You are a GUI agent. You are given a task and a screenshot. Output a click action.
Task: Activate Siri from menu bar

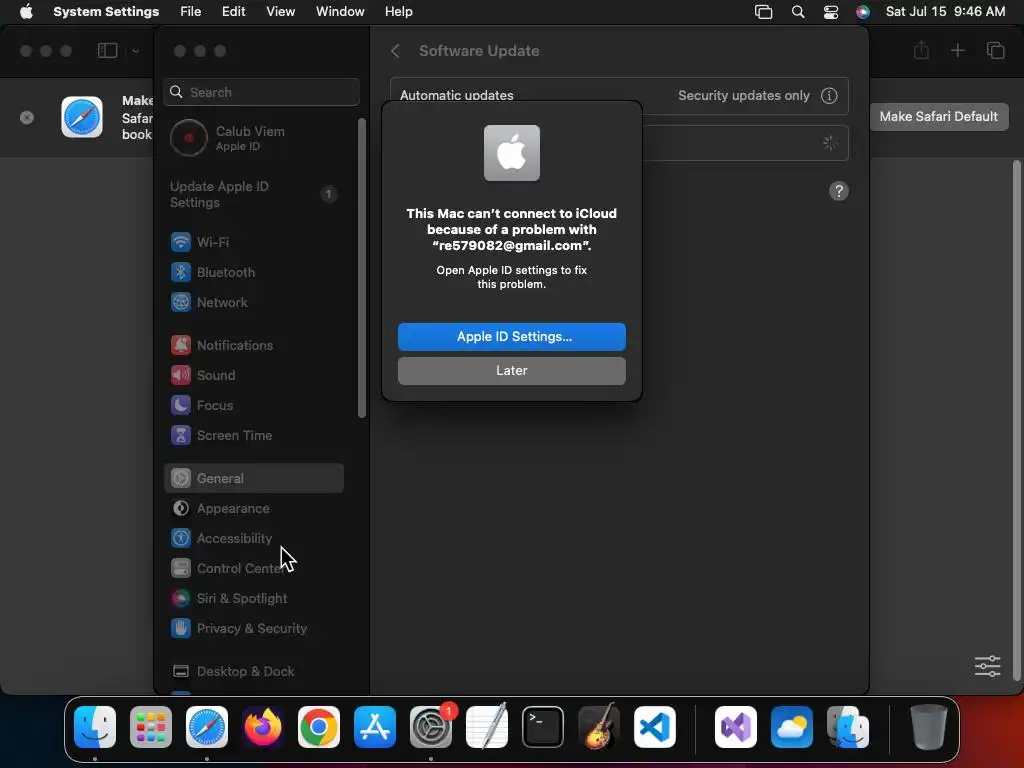tap(863, 12)
